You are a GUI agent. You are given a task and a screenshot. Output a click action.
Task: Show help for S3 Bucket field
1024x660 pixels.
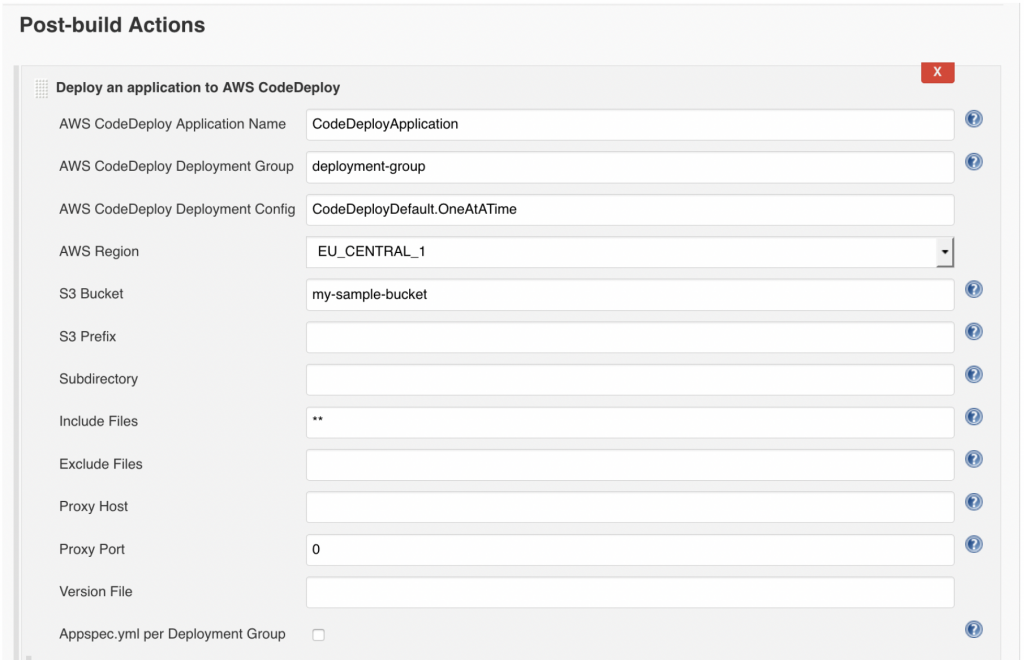coord(974,289)
